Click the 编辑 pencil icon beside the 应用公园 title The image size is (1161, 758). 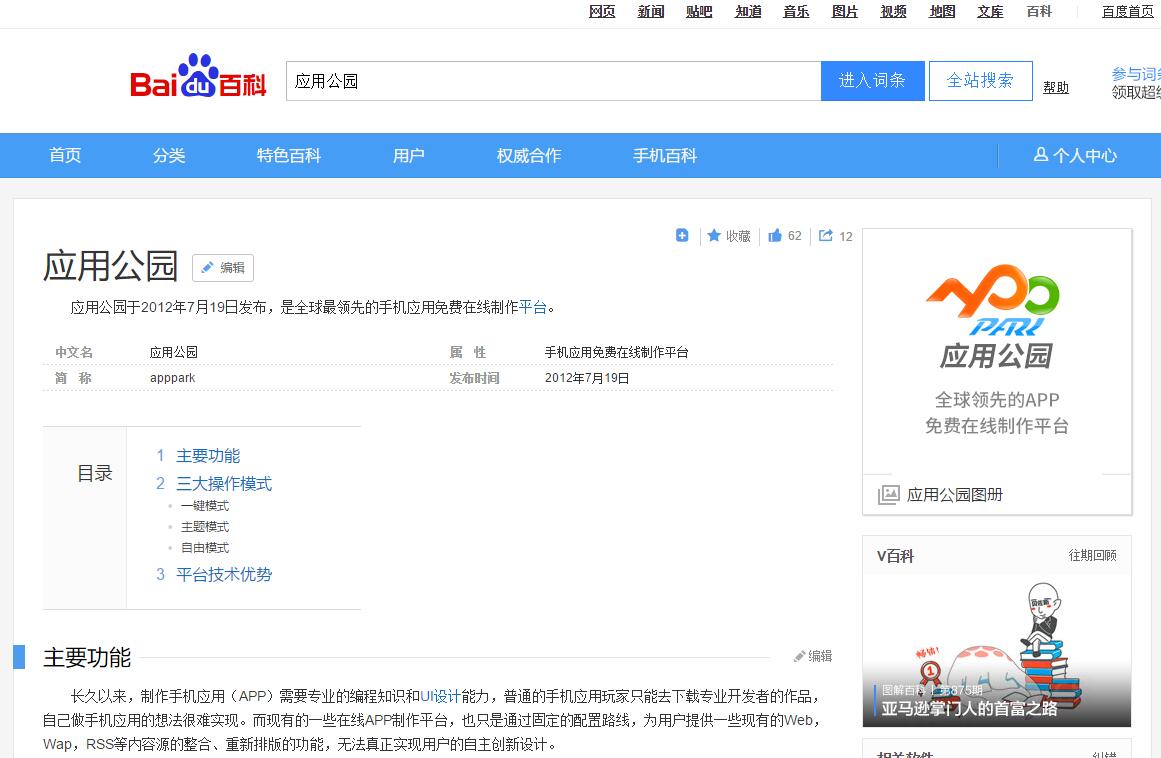[222, 268]
